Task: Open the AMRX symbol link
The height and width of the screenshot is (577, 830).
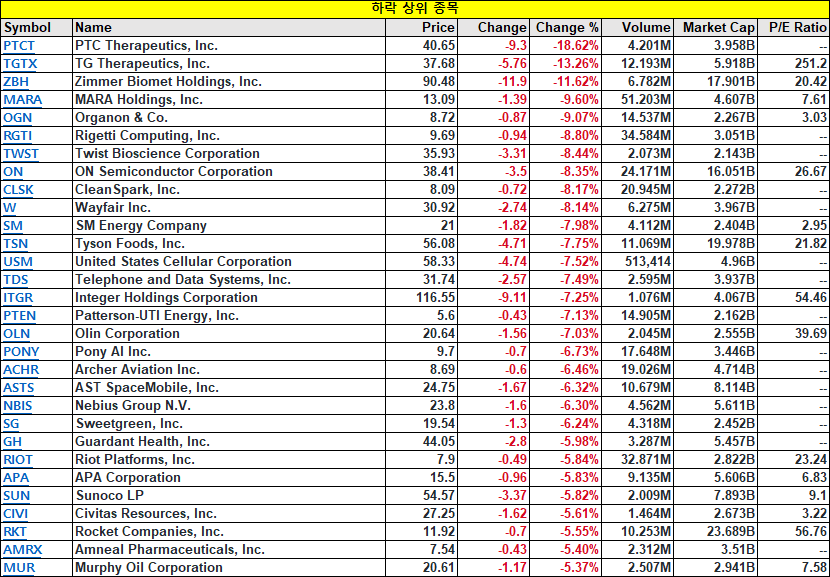Action: [23, 549]
